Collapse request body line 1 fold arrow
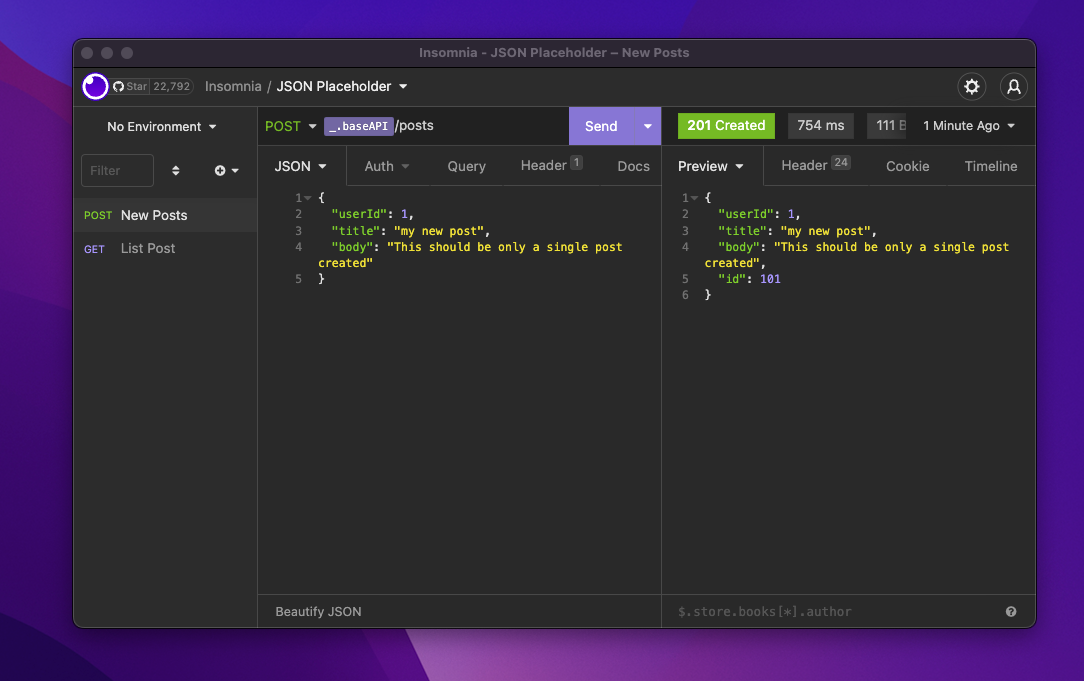Screen dimensions: 1084x681 point(308,198)
